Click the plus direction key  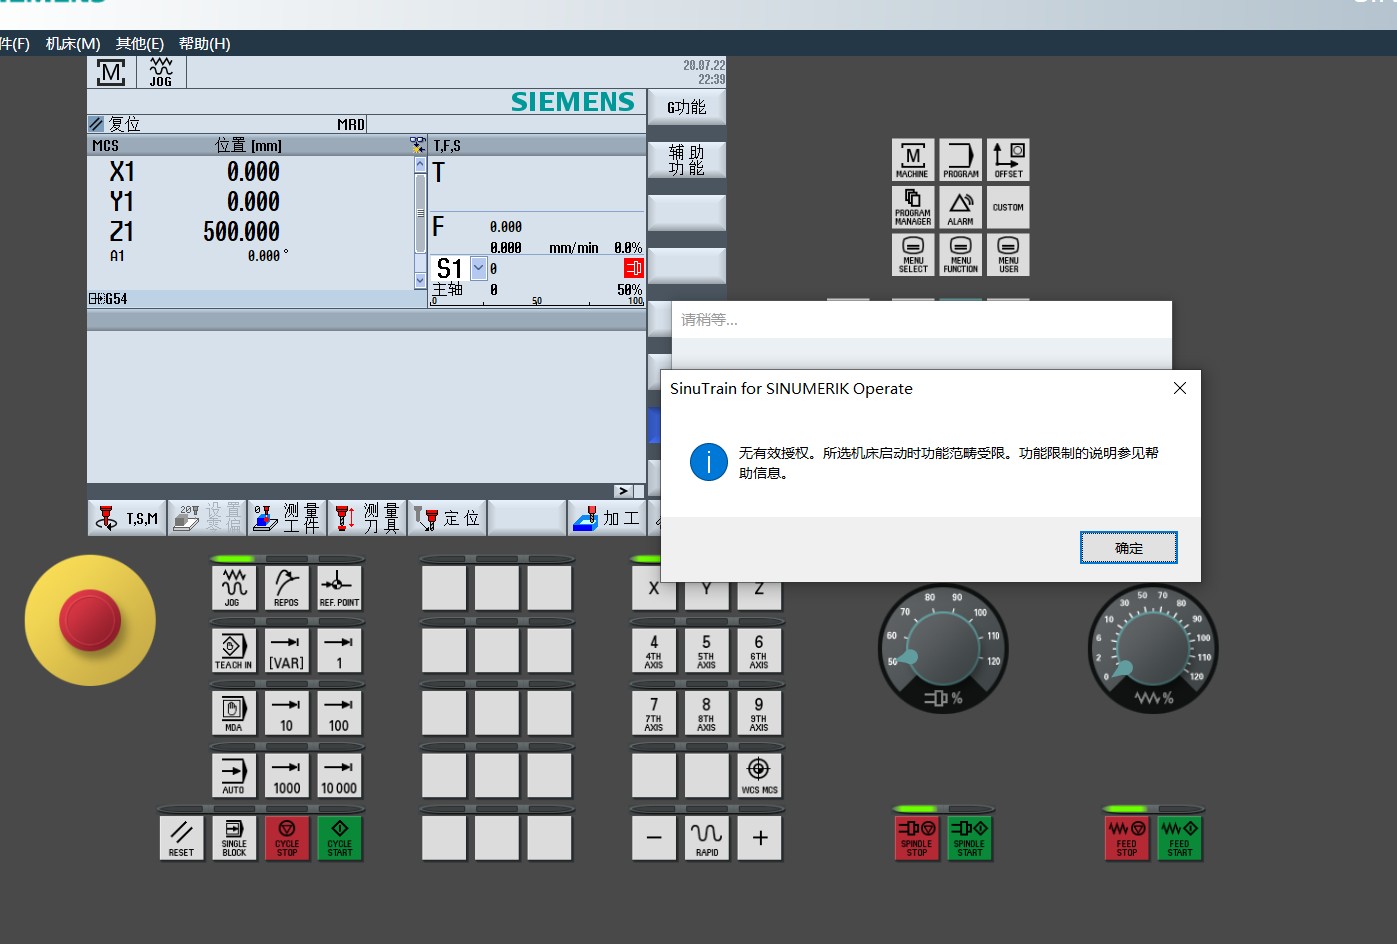(x=759, y=838)
